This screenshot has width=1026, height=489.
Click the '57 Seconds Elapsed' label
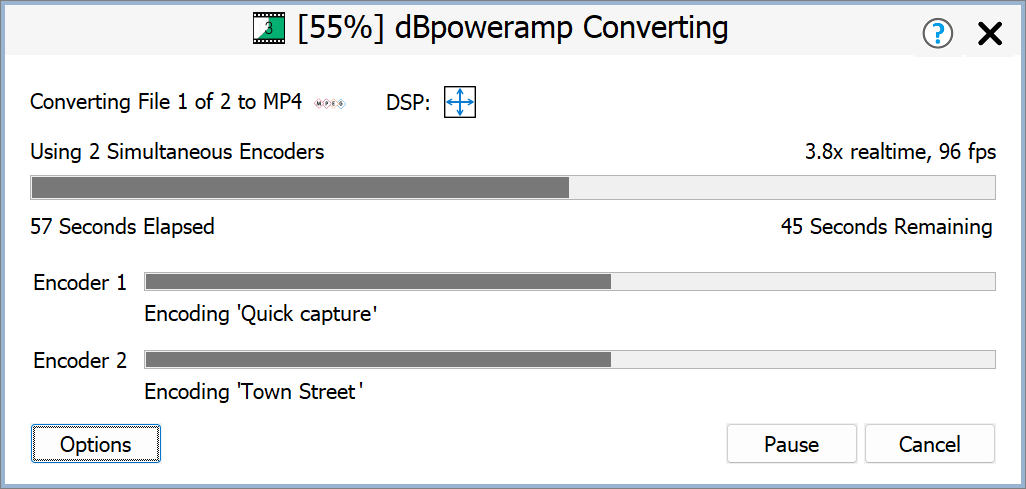123,227
